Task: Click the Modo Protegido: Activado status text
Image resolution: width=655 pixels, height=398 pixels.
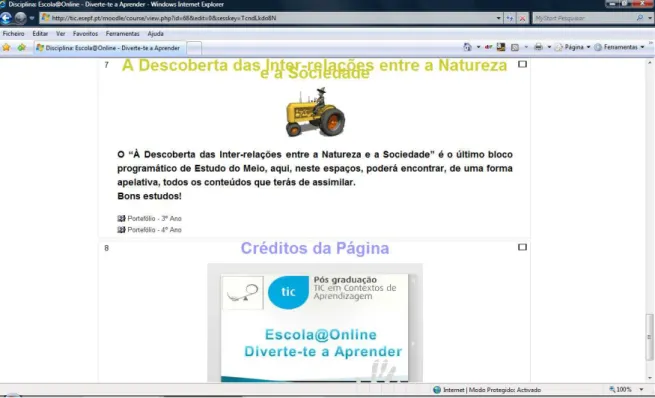Action: point(505,390)
